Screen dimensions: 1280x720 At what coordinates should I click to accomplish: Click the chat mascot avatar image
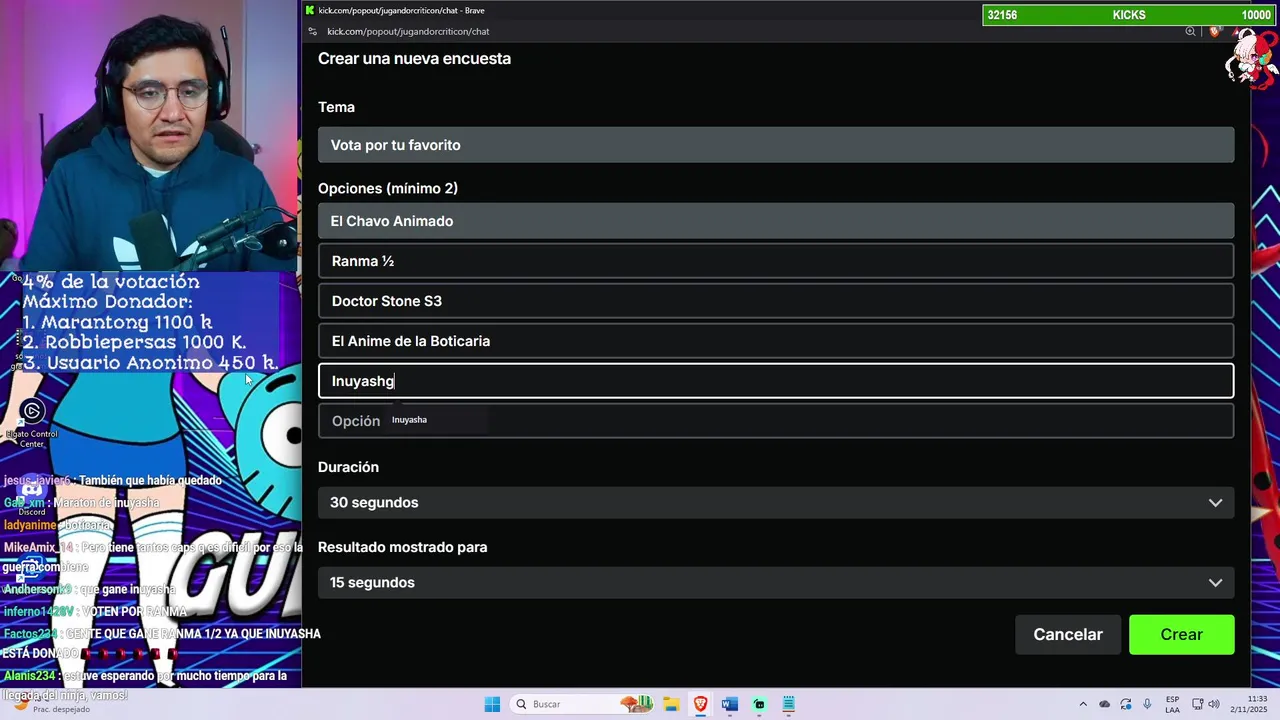[1252, 60]
